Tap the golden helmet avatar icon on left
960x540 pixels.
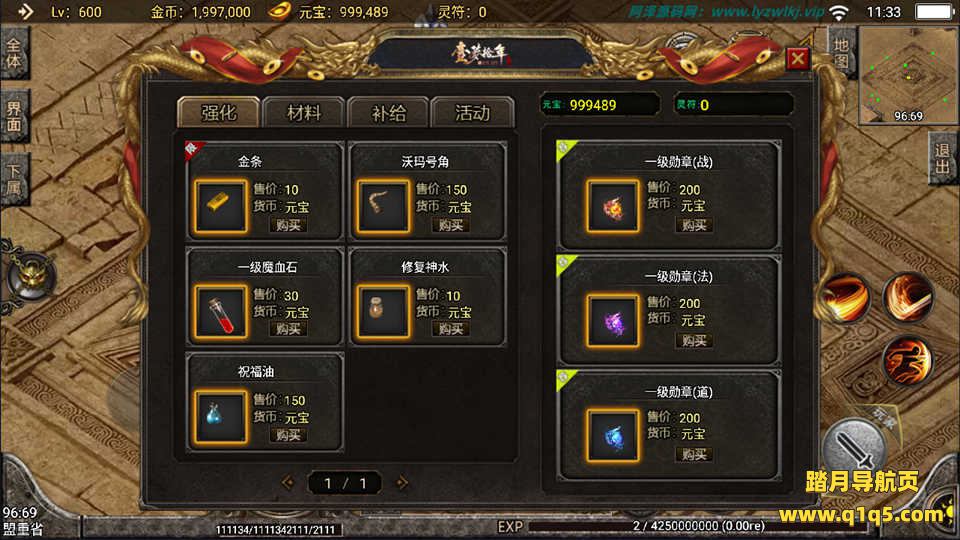31,277
